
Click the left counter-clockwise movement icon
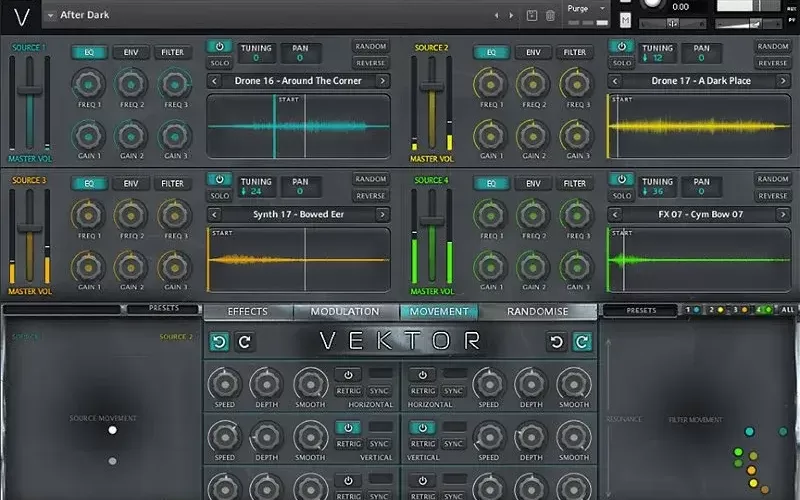click(219, 342)
